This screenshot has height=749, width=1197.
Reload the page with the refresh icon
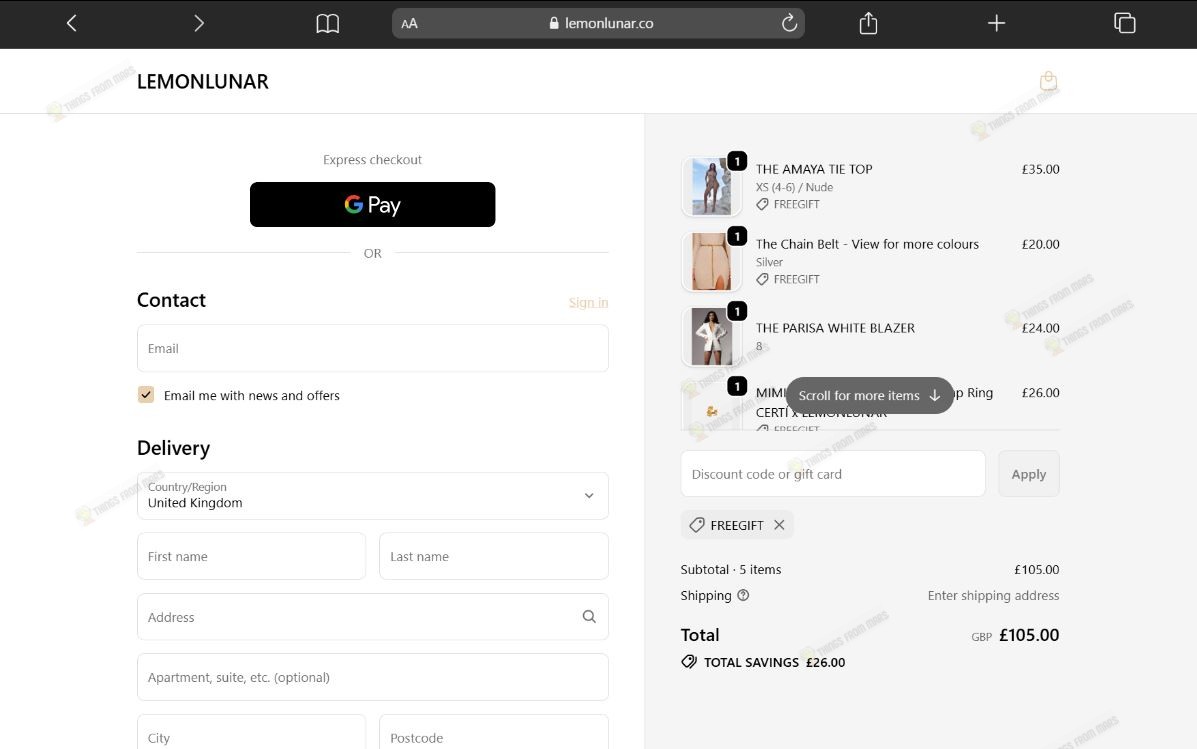[x=789, y=23]
